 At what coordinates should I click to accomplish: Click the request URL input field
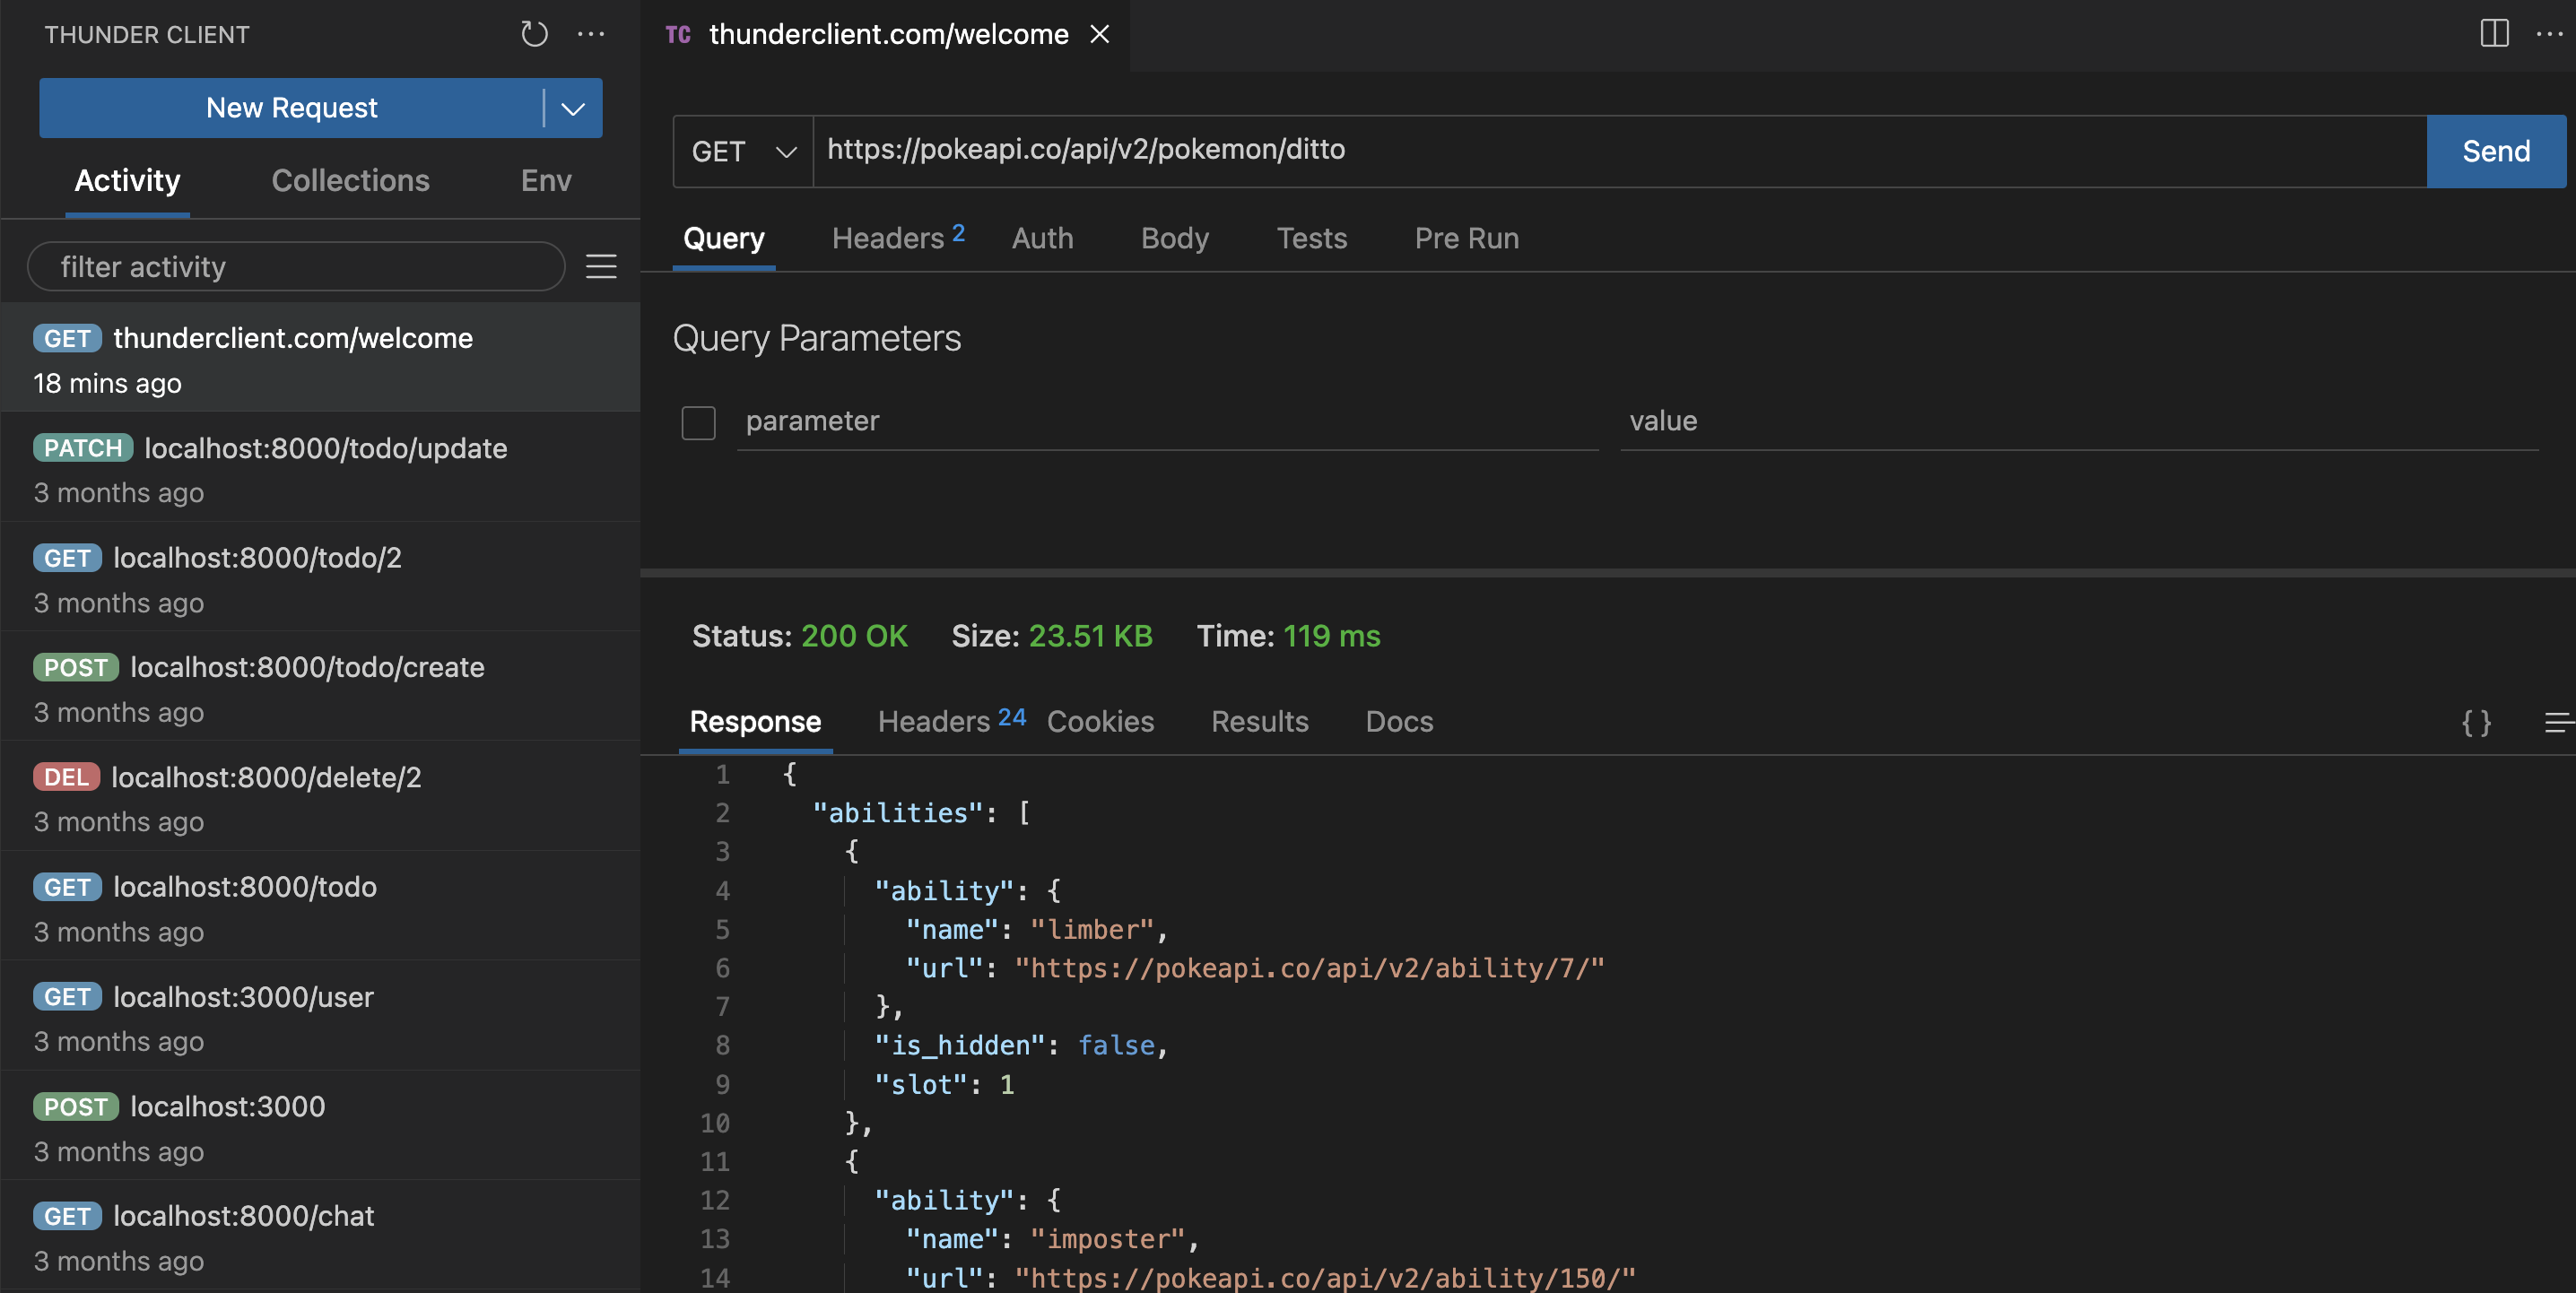(x=1620, y=152)
